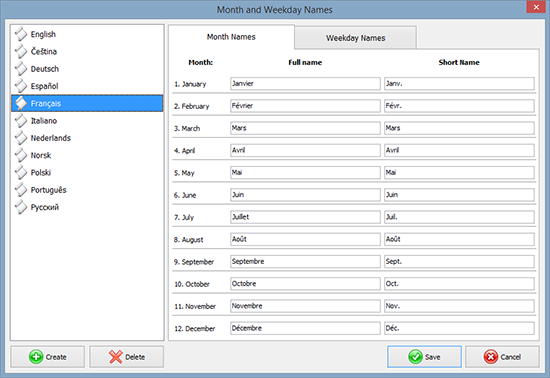This screenshot has width=550, height=378.
Task: Focus the short name field 'Sept.'
Action: [459, 262]
